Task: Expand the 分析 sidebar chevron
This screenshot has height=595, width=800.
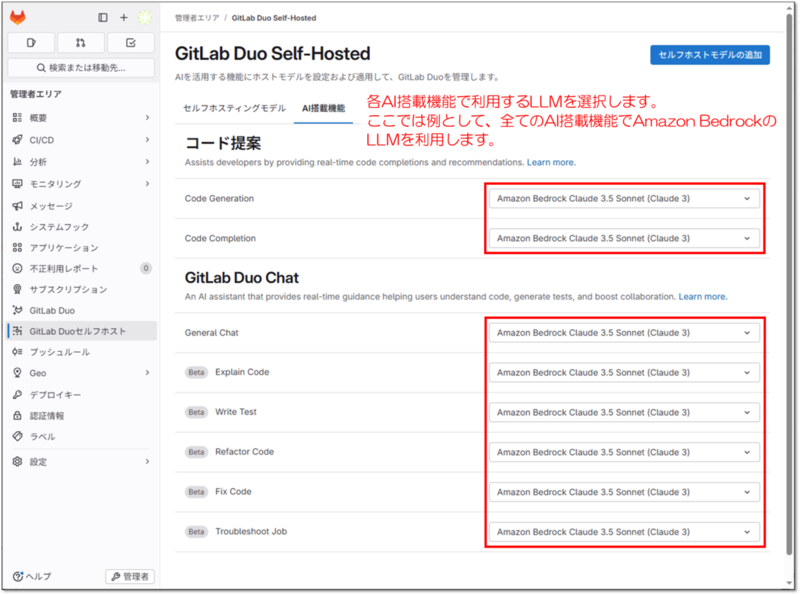Action: [147, 162]
